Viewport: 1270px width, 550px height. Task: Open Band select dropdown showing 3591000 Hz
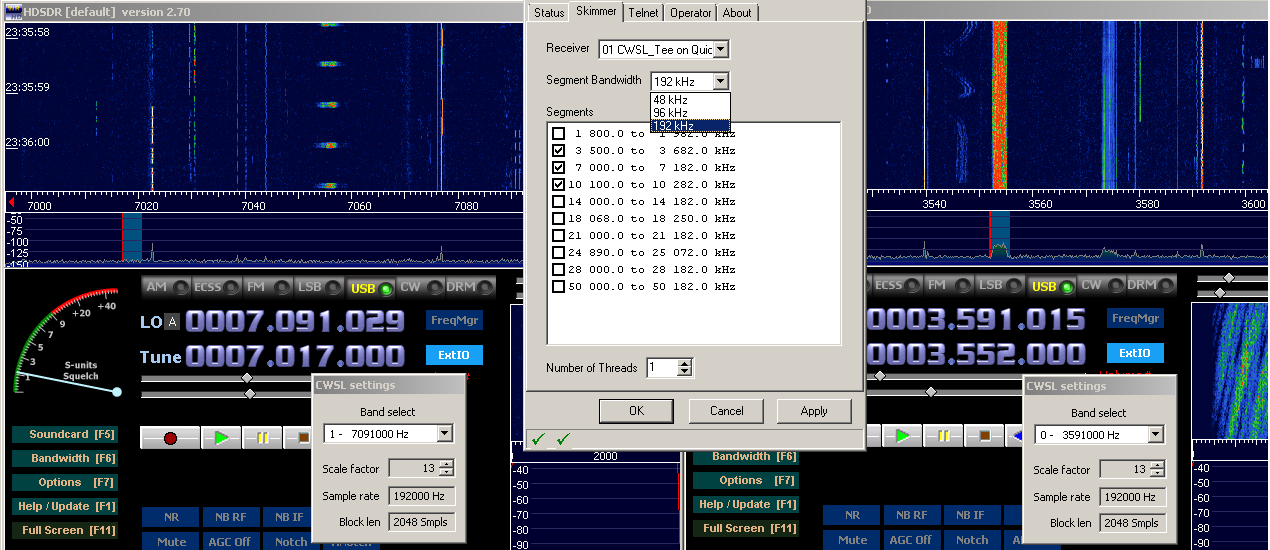[x=1156, y=435]
